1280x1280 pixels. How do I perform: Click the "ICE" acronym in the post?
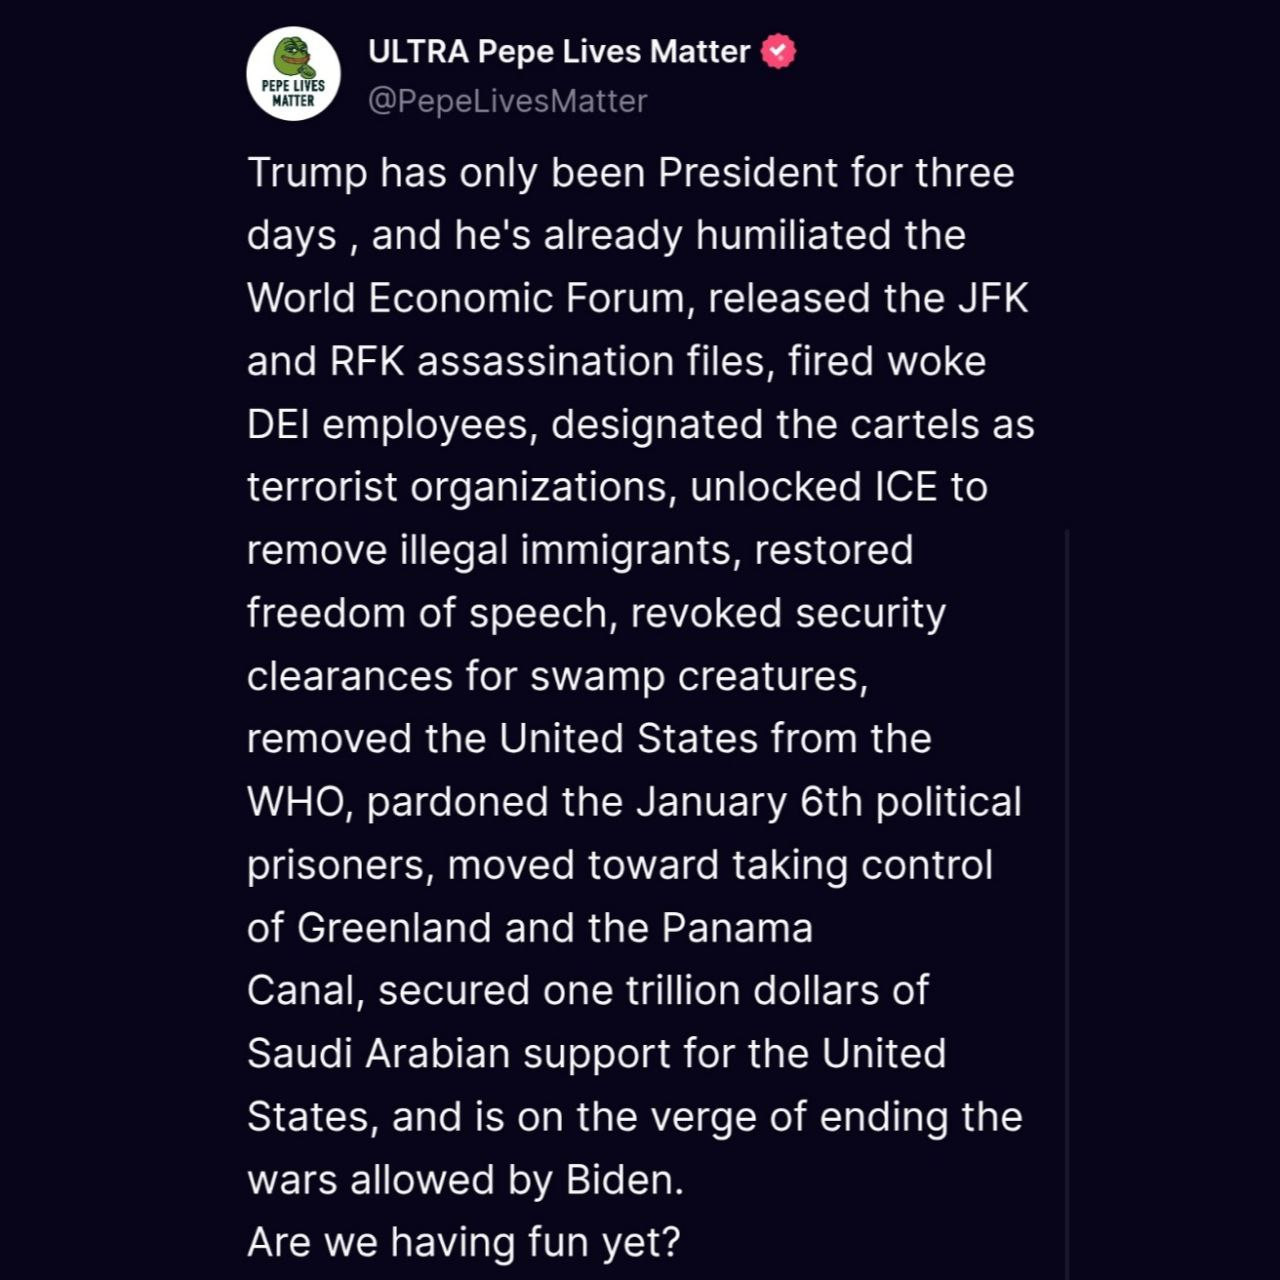tap(906, 487)
